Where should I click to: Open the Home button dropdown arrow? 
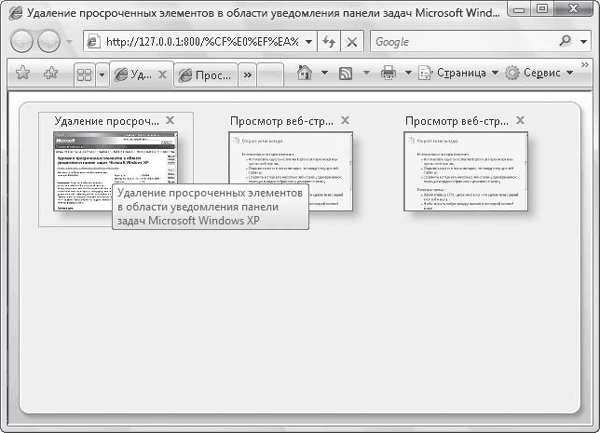click(324, 72)
